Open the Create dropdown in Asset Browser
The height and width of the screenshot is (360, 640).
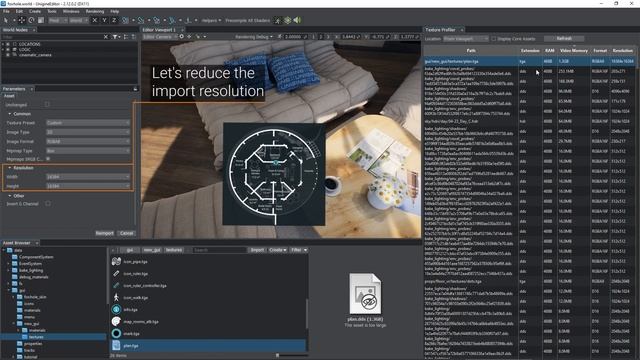point(278,250)
